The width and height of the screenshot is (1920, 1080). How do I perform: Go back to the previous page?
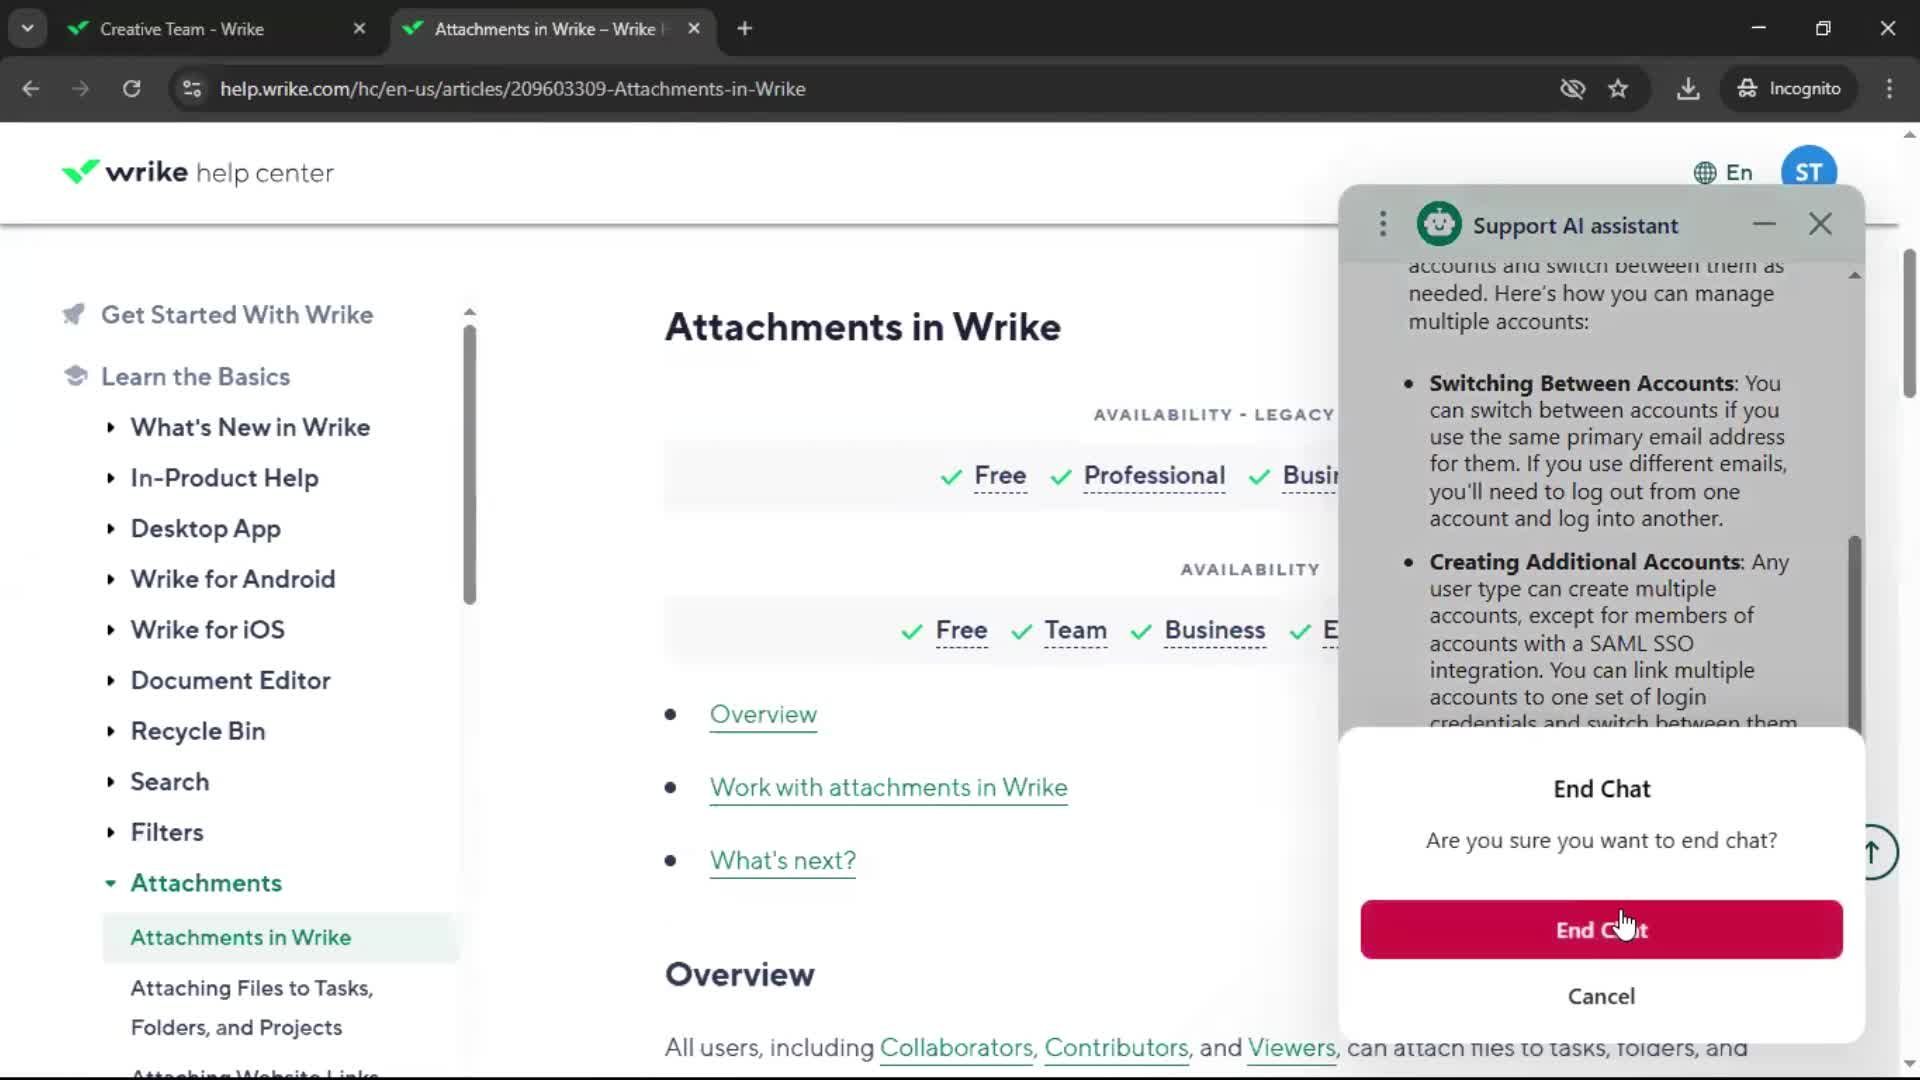[31, 89]
